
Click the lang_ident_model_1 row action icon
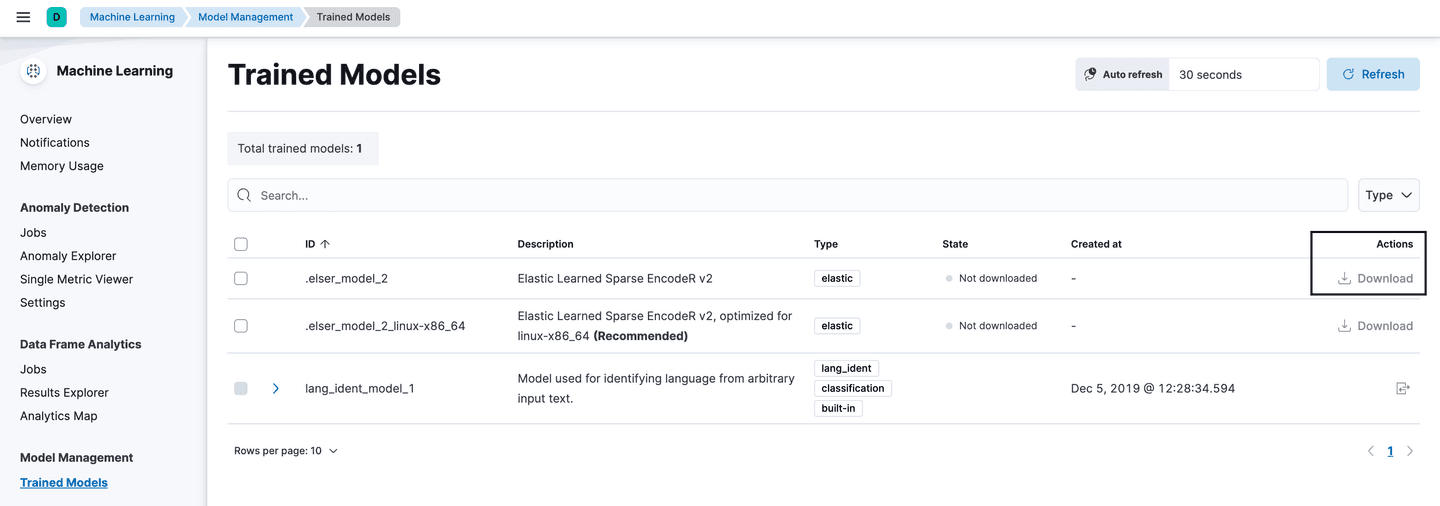(x=1402, y=388)
